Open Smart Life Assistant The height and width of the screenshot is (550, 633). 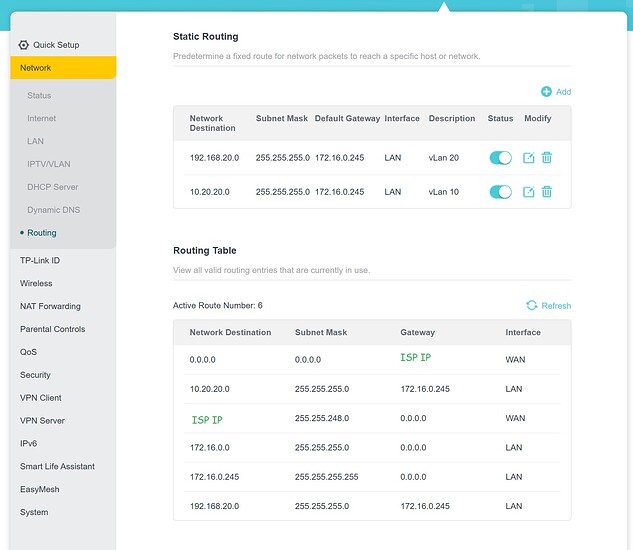[57, 466]
